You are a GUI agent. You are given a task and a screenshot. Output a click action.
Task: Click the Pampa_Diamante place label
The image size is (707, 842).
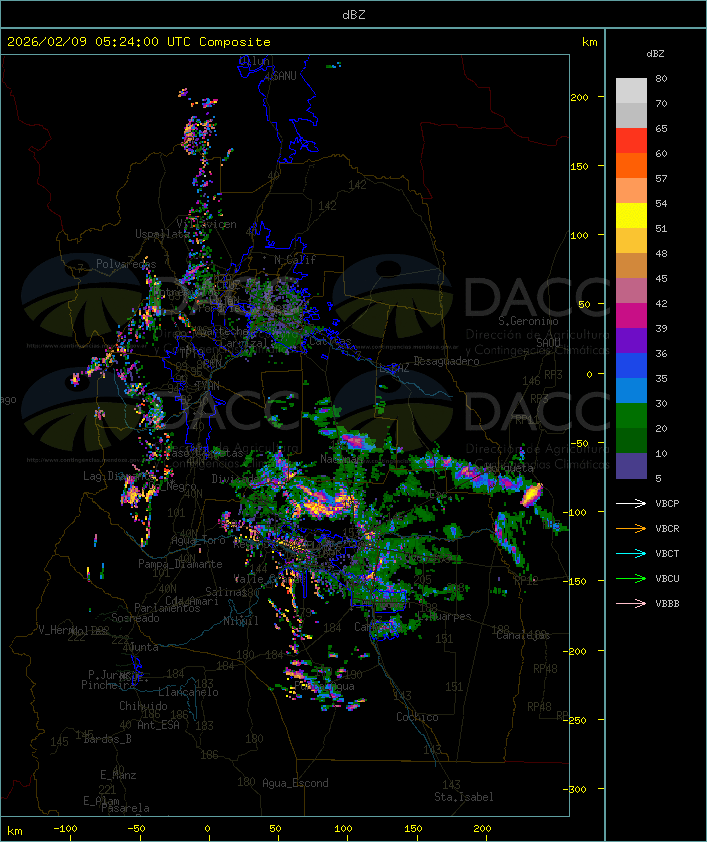point(180,564)
